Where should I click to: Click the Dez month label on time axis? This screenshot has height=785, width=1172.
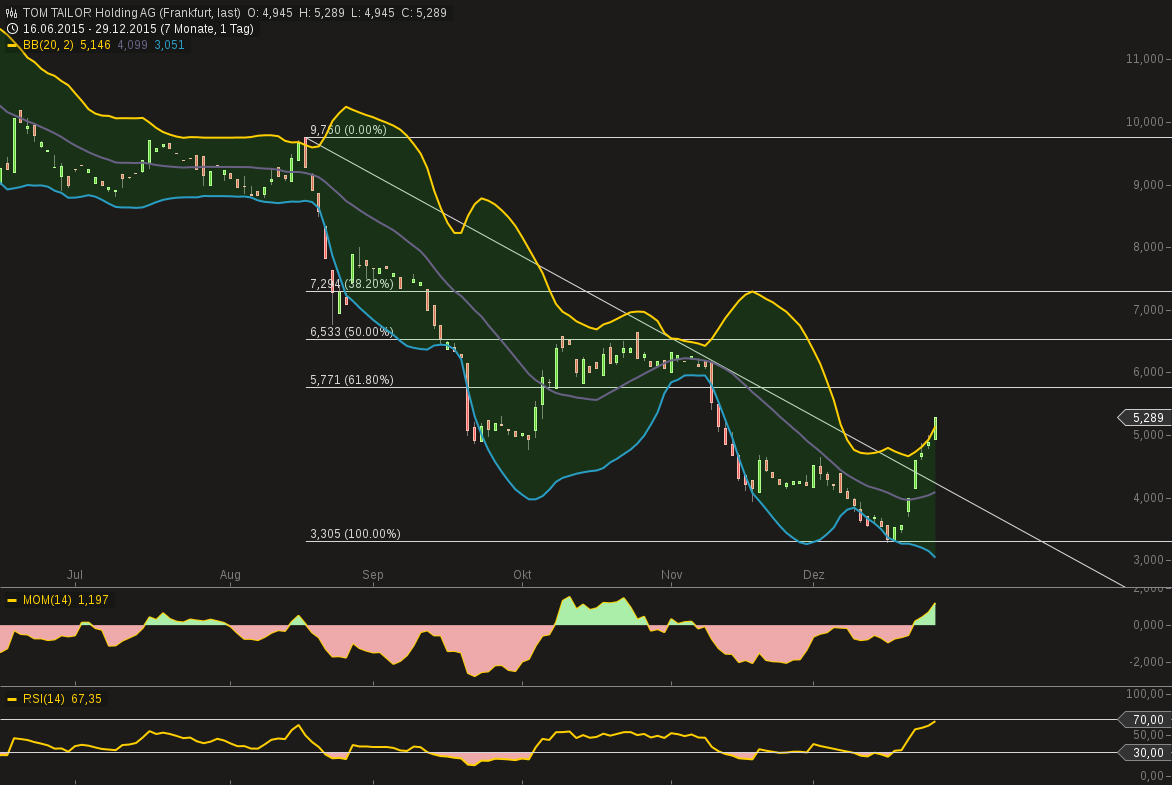(813, 575)
